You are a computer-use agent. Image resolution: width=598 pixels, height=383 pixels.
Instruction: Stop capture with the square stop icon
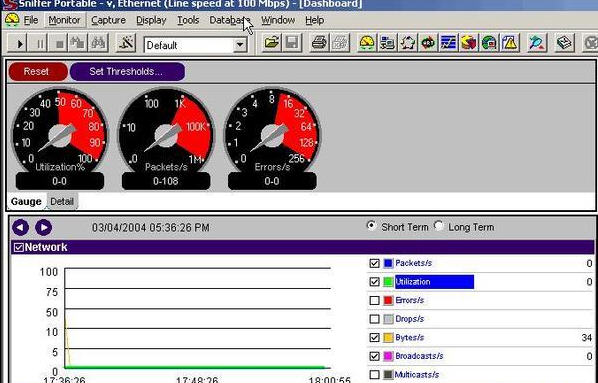coord(59,44)
